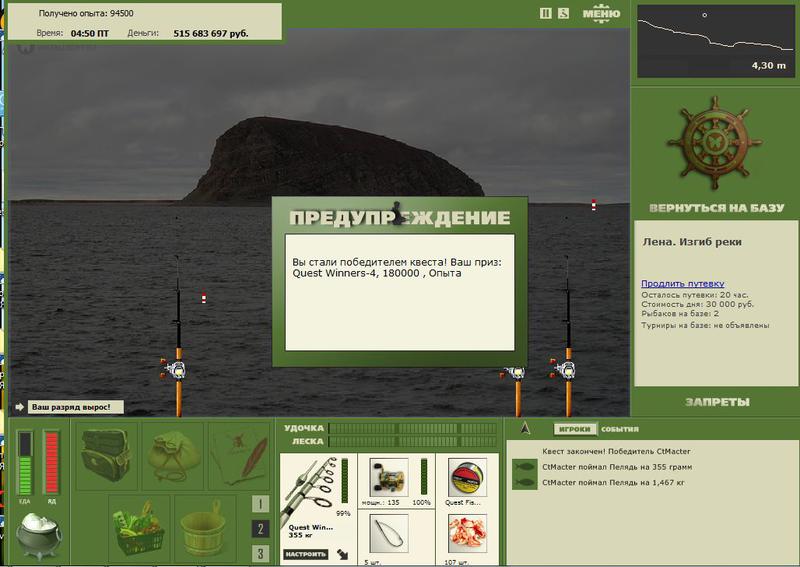This screenshot has height=567, width=800.
Task: Follow the Продлить путевку link
Action: (x=683, y=284)
